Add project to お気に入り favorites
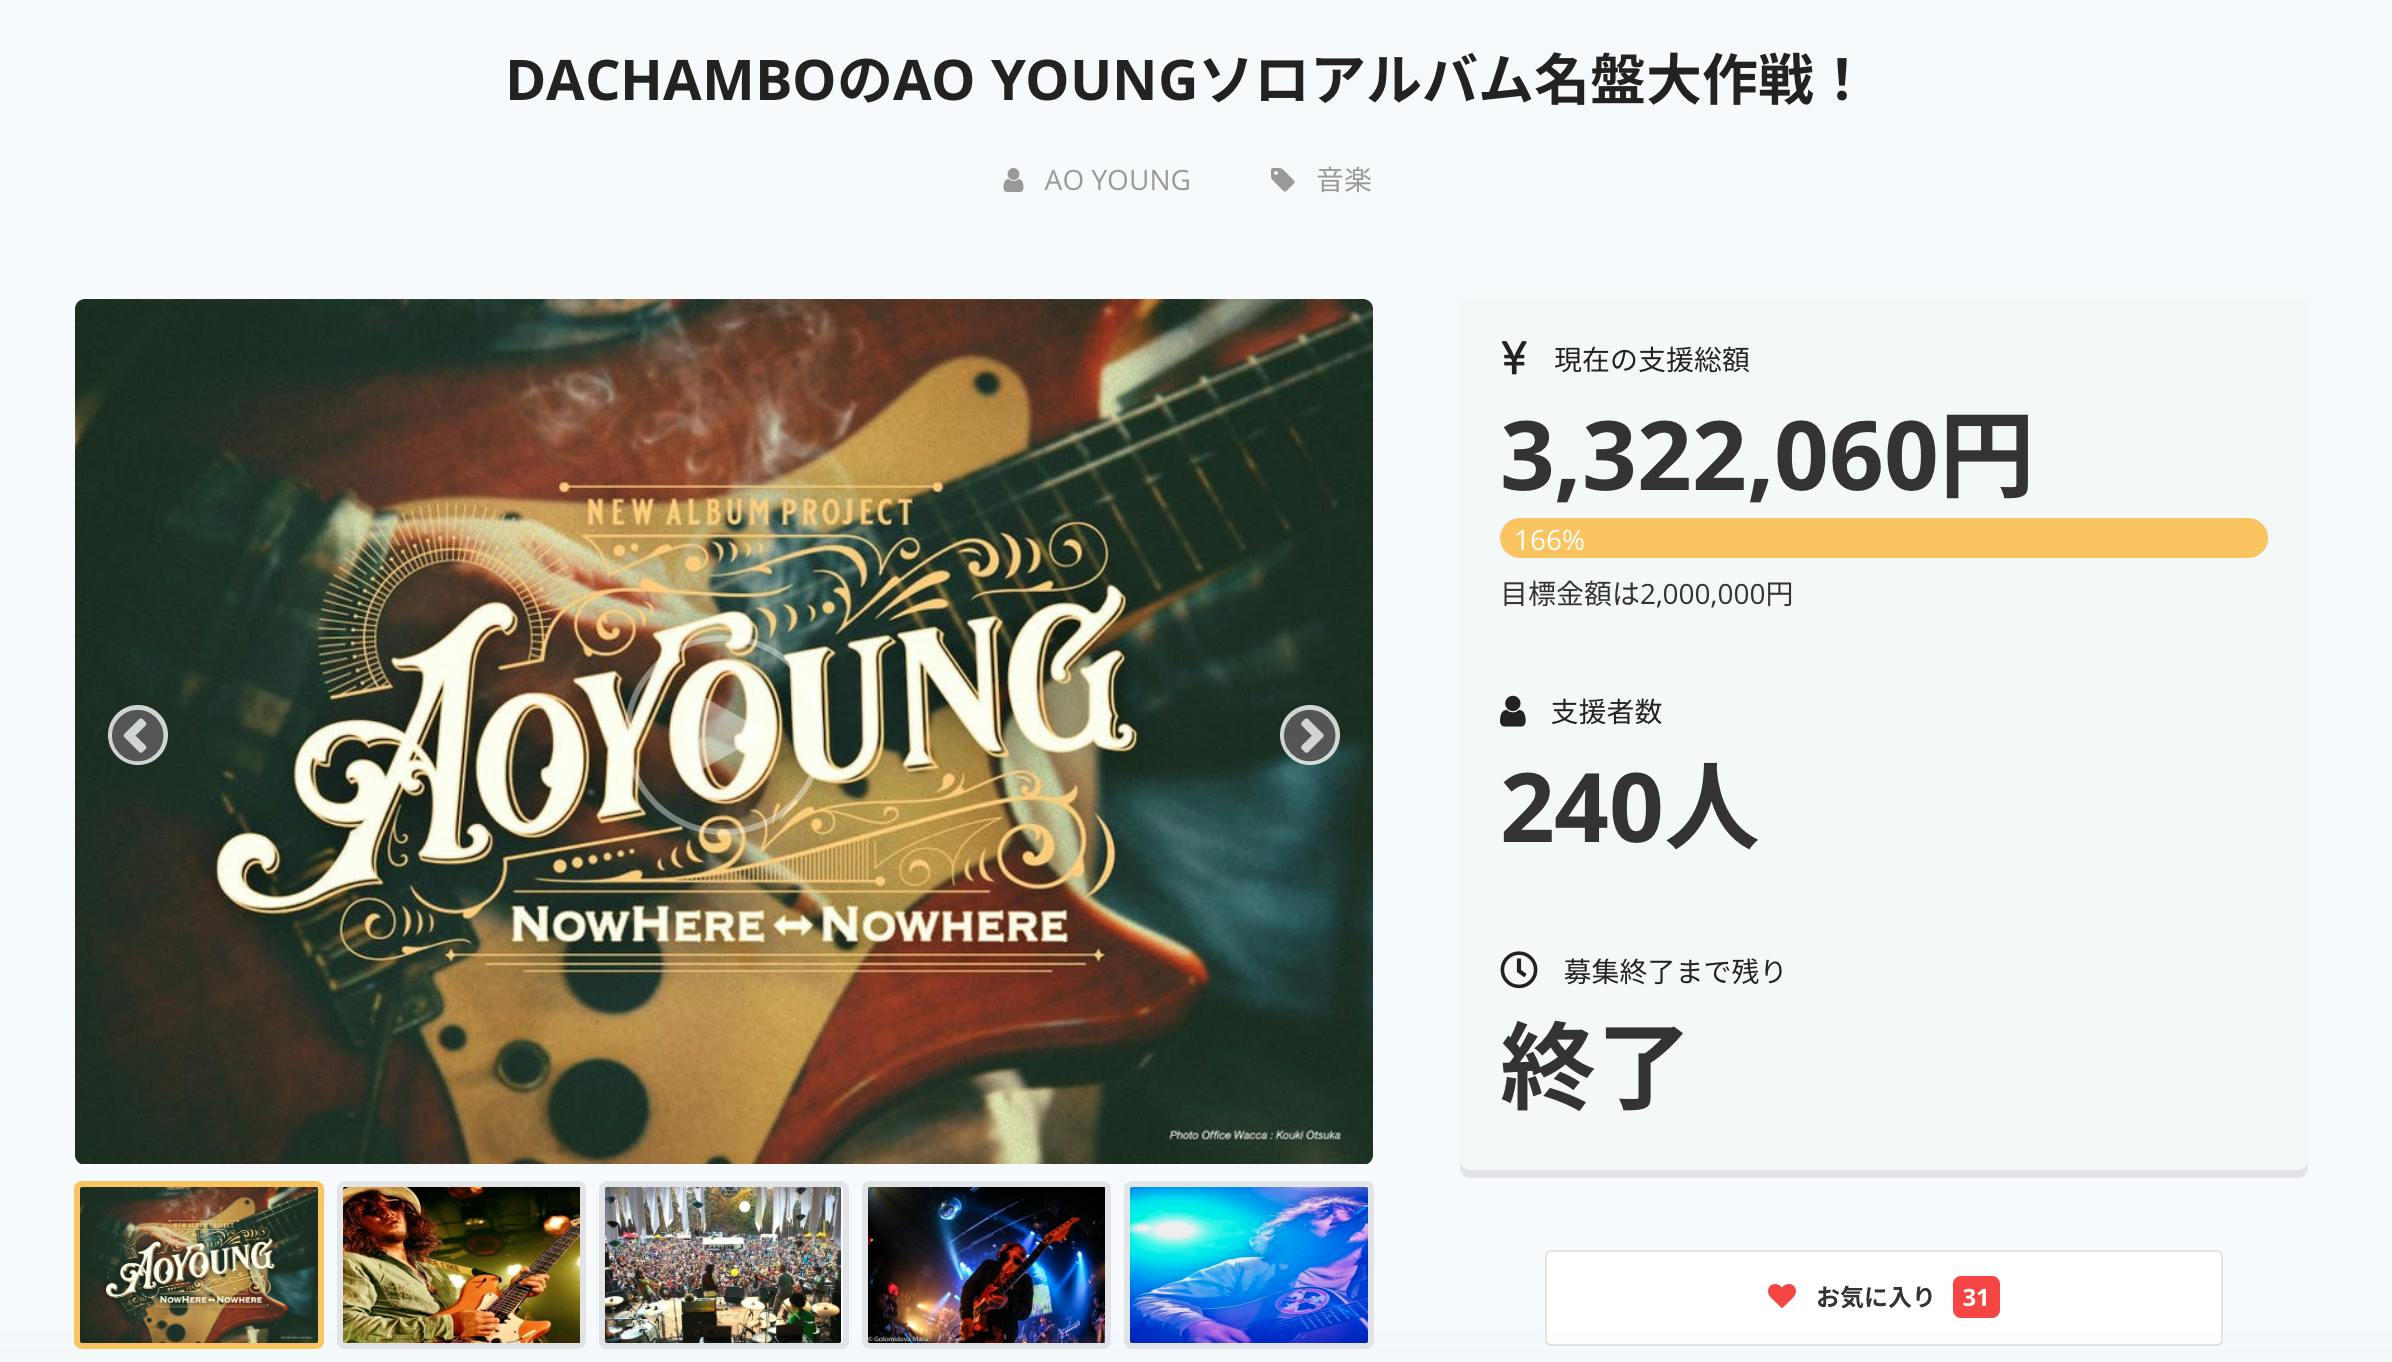This screenshot has height=1362, width=2392. click(1883, 1297)
